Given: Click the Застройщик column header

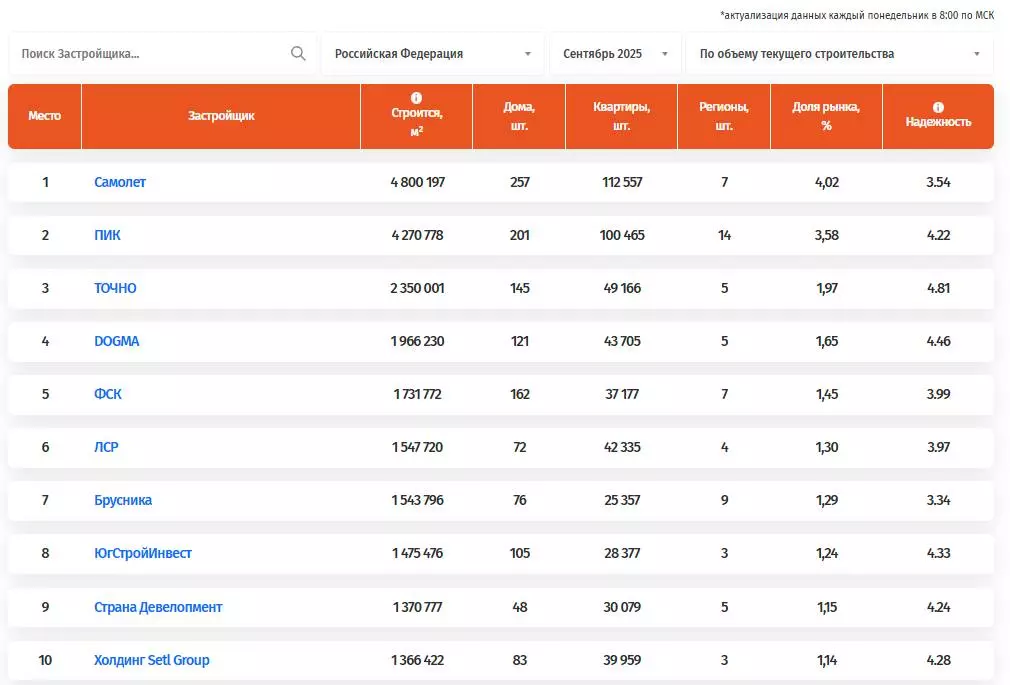Looking at the screenshot, I should click(x=221, y=116).
